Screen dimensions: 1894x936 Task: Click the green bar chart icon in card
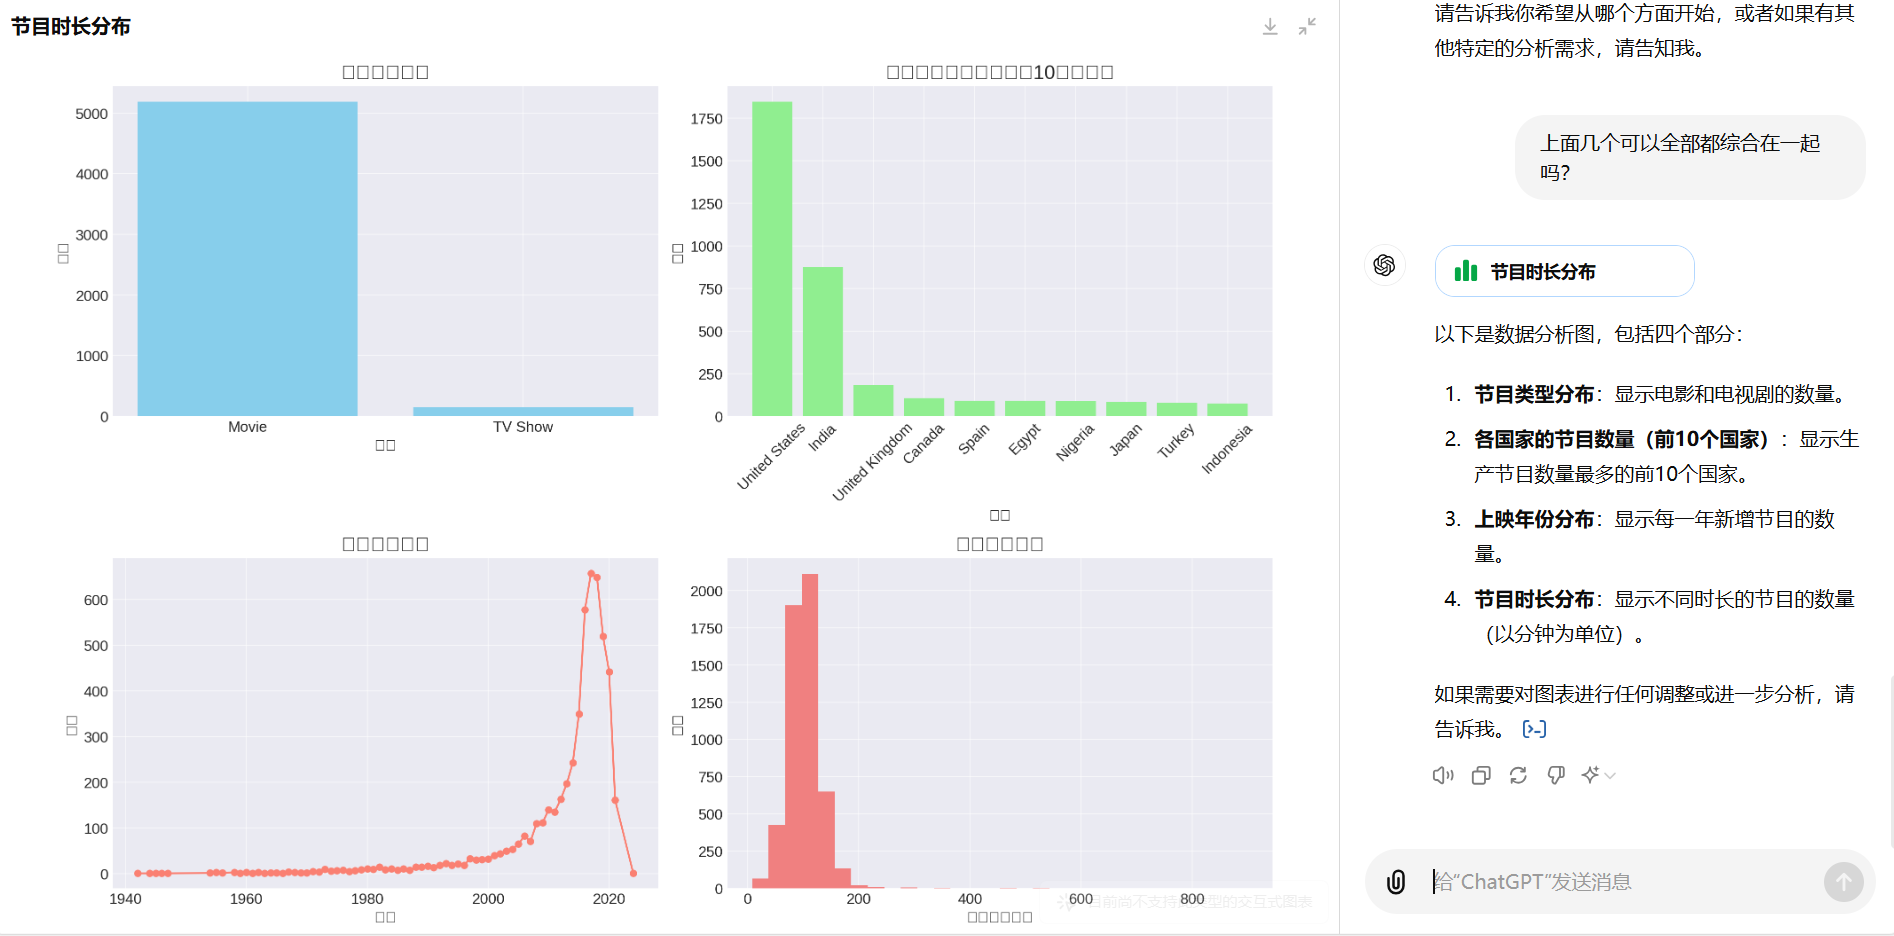[x=1466, y=271]
